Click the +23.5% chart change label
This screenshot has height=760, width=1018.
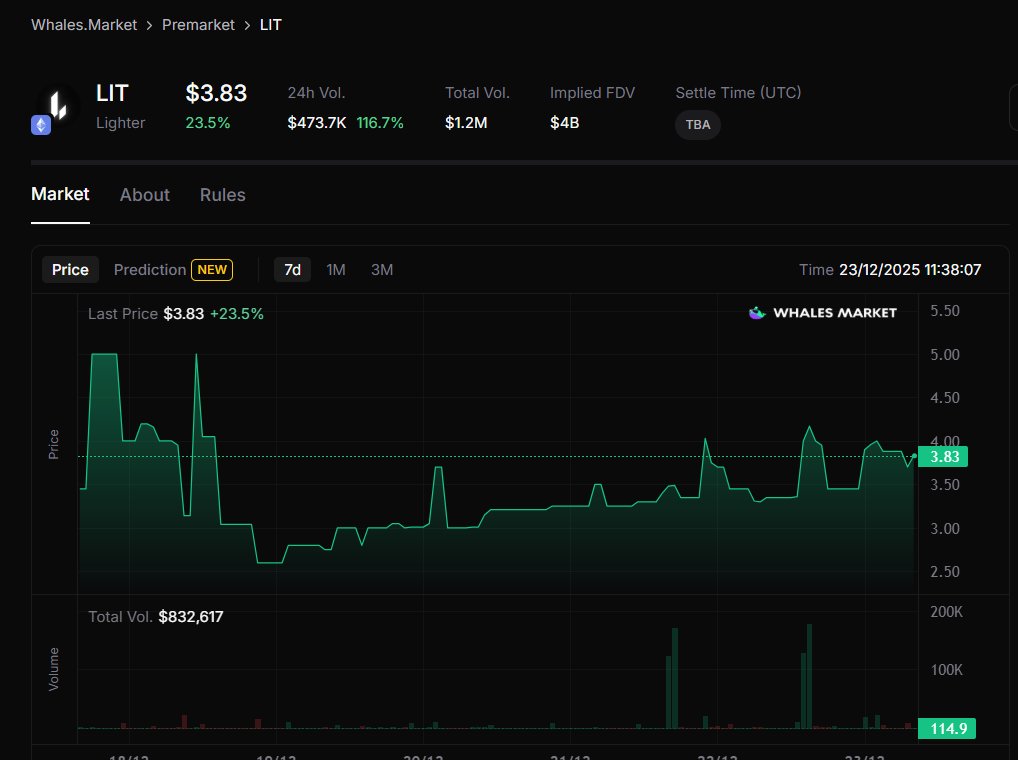click(237, 313)
